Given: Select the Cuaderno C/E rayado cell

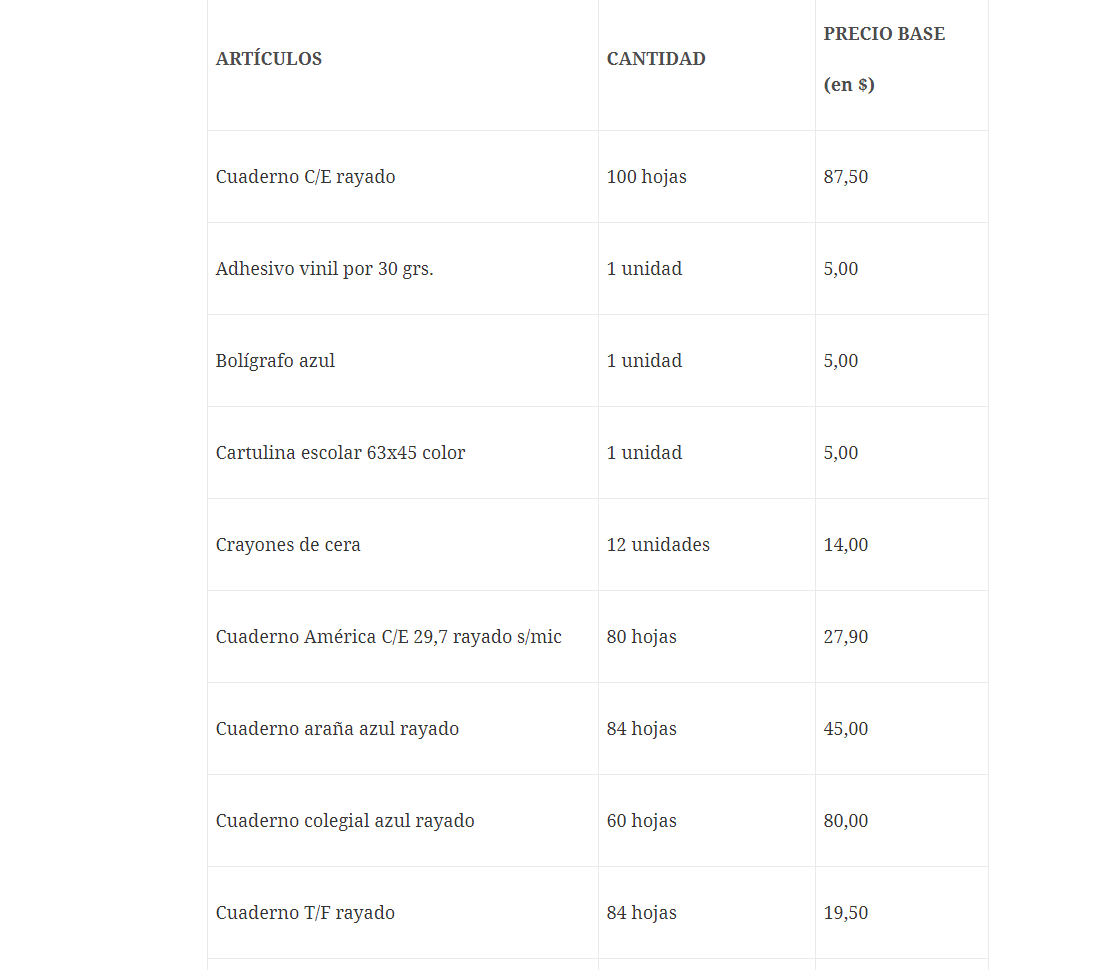Looking at the screenshot, I should (x=305, y=177).
